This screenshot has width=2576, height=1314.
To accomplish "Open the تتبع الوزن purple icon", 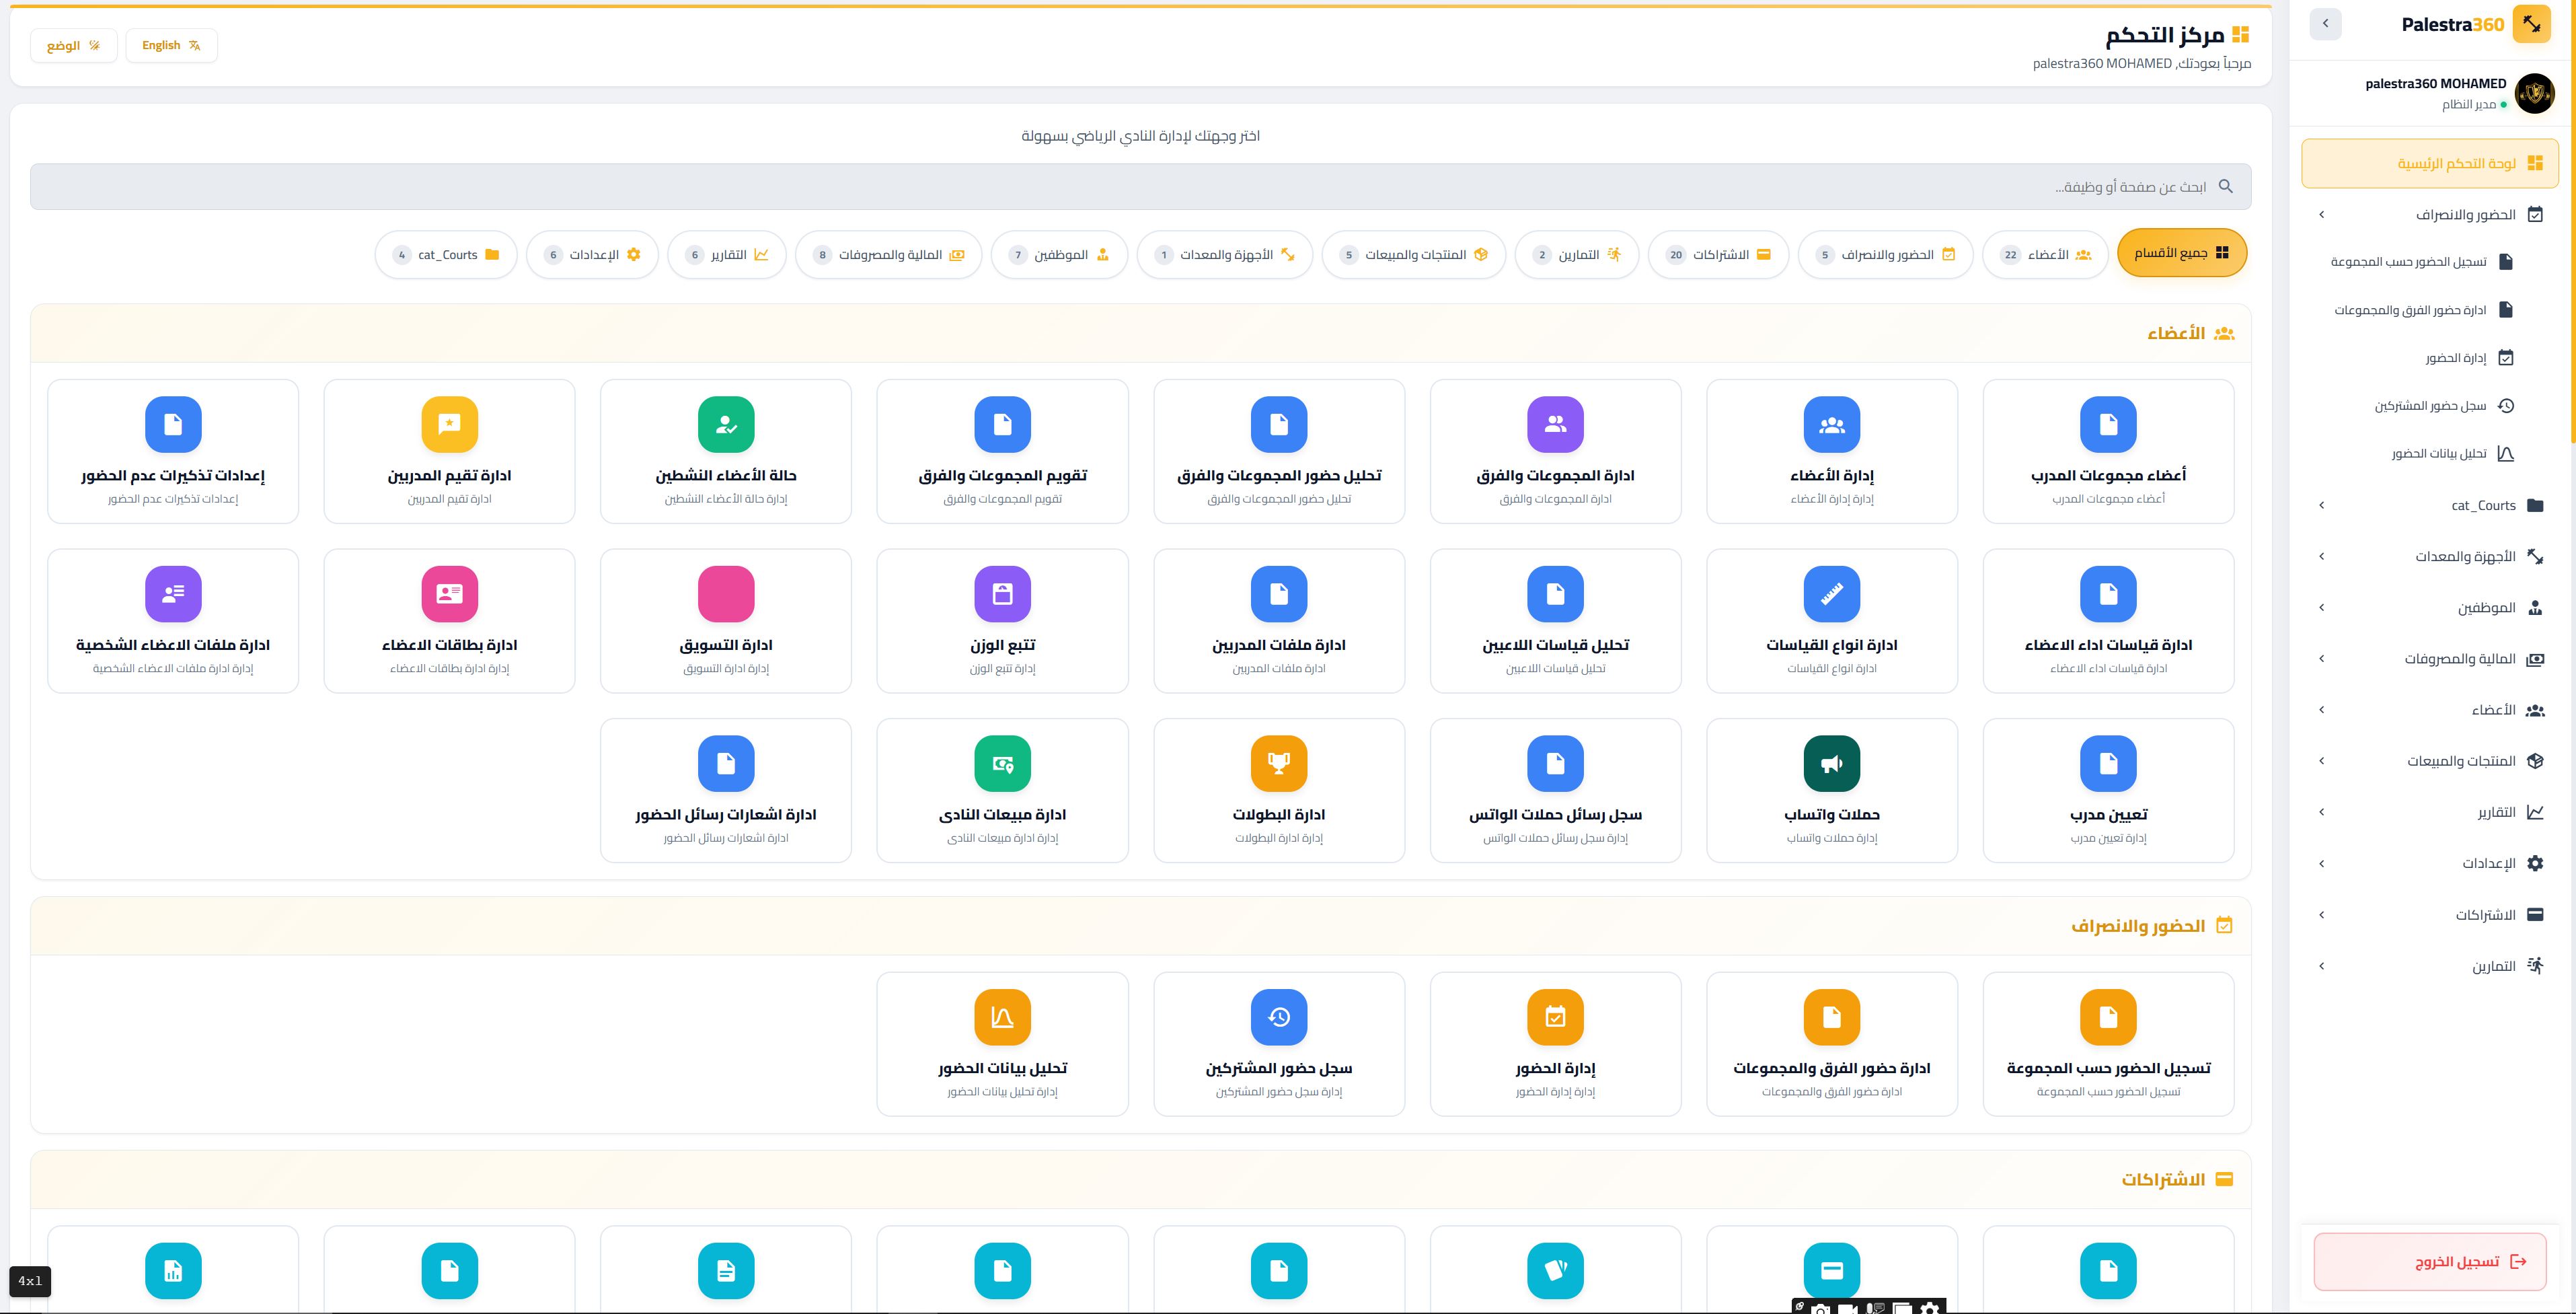I will [1002, 594].
